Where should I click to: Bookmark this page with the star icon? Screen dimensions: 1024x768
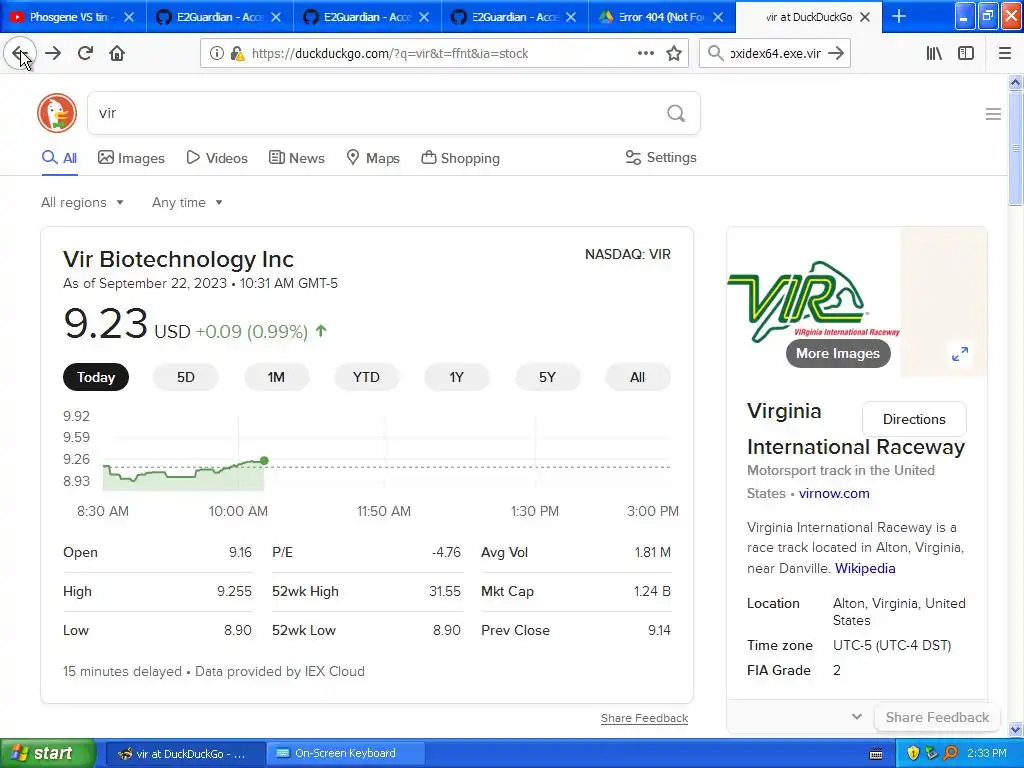674,54
